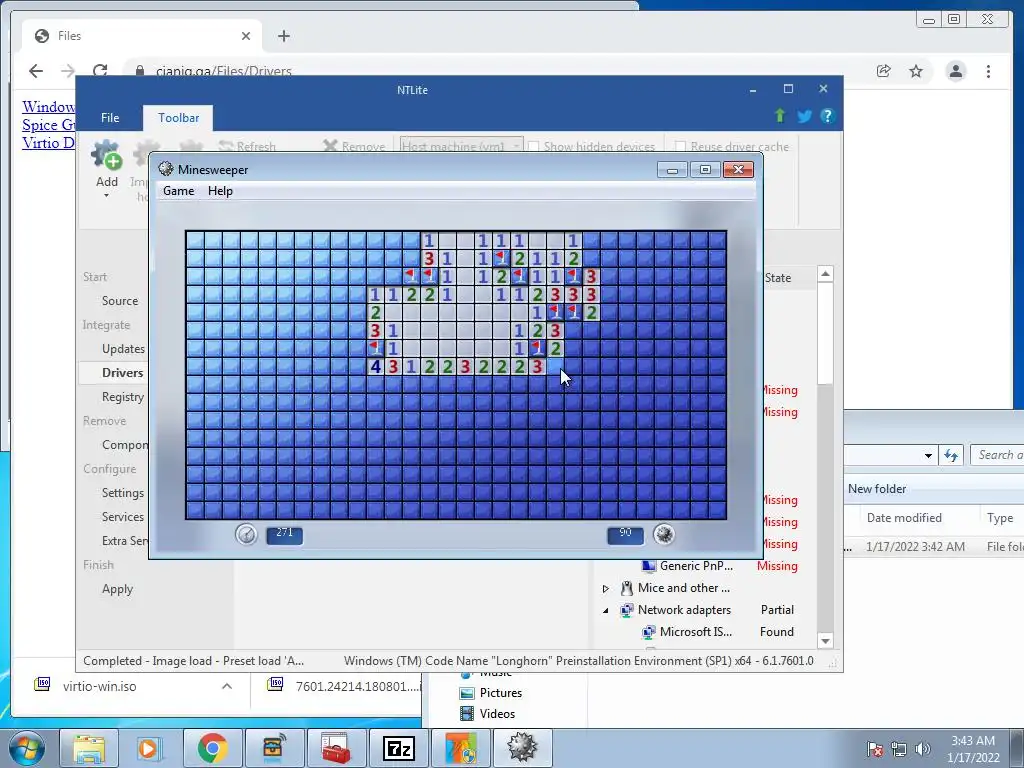This screenshot has height=768, width=1024.
Task: Click the volume speaker tray icon
Action: tap(923, 749)
